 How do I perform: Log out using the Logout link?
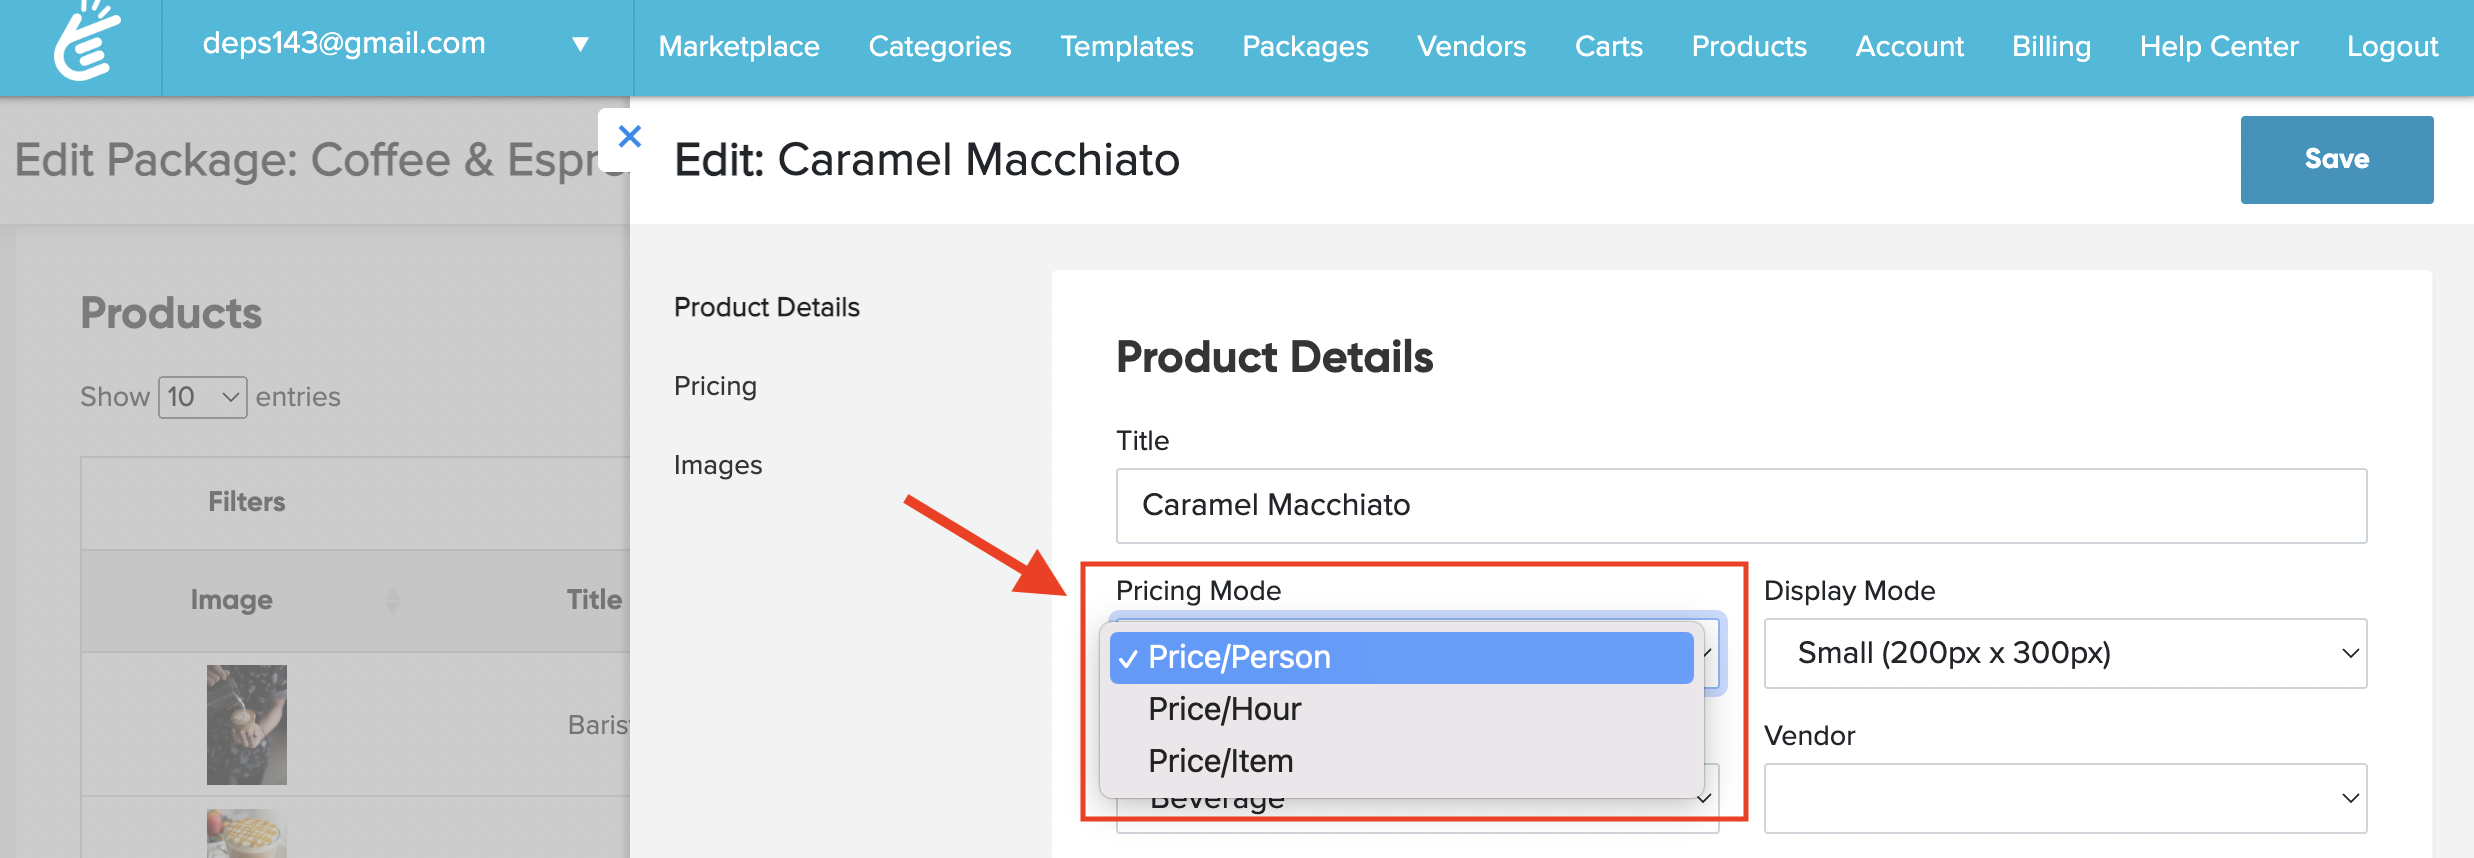2392,46
